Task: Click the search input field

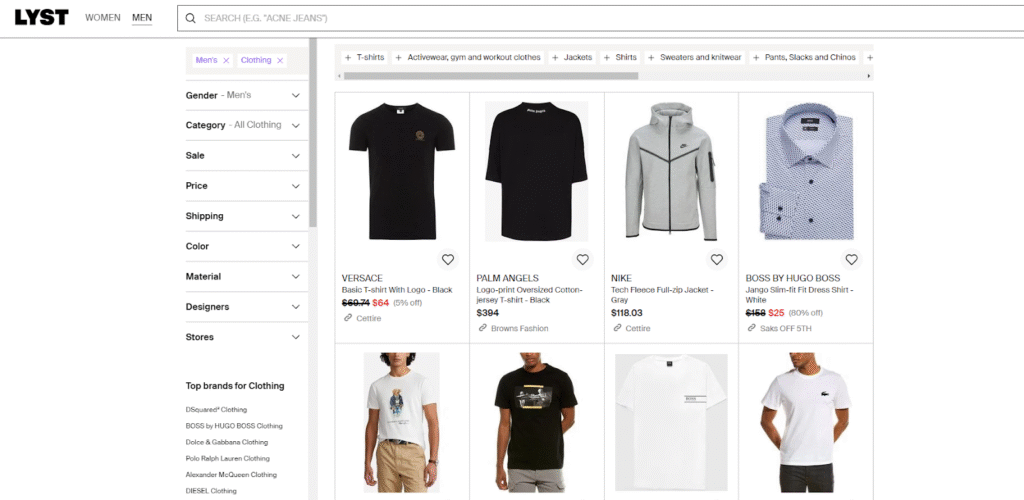Action: pyautogui.click(x=600, y=18)
